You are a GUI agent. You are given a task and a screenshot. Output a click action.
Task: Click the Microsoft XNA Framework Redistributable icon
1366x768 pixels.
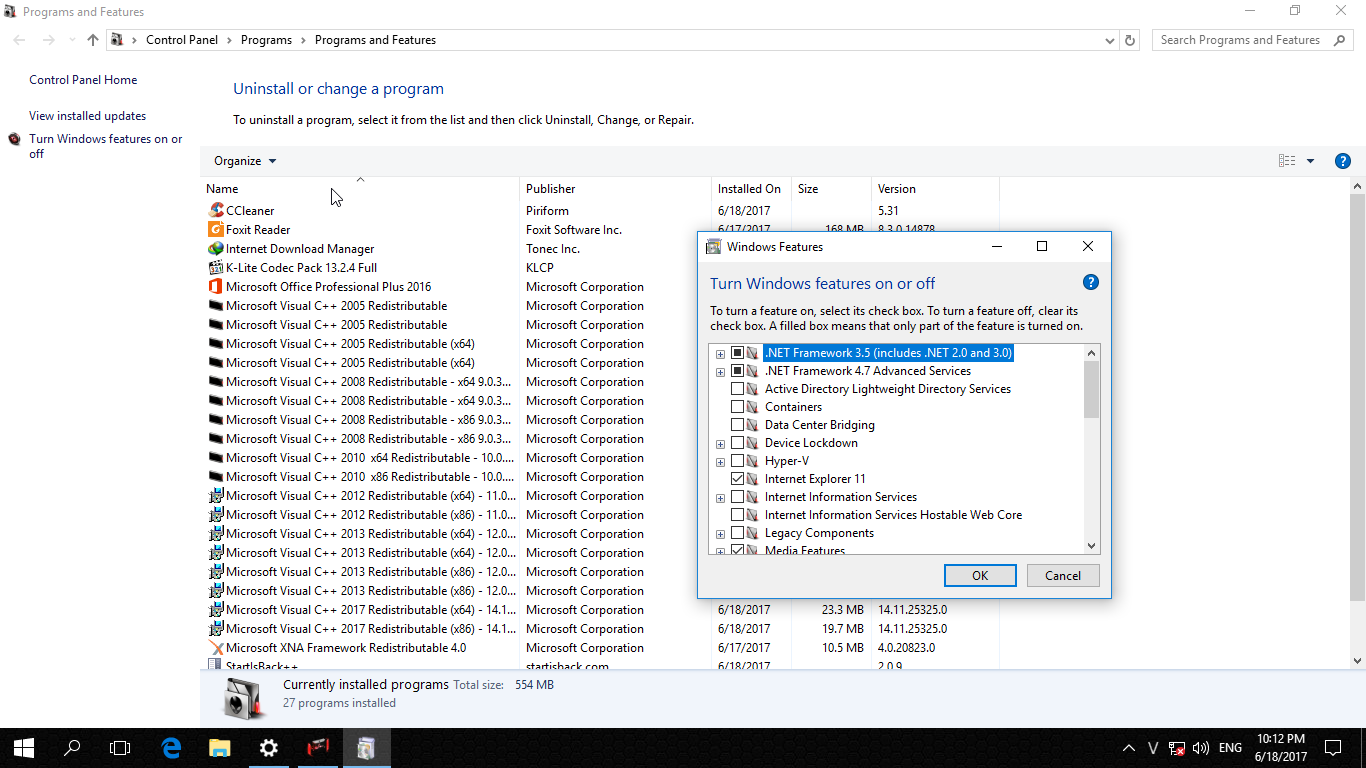pyautogui.click(x=216, y=648)
